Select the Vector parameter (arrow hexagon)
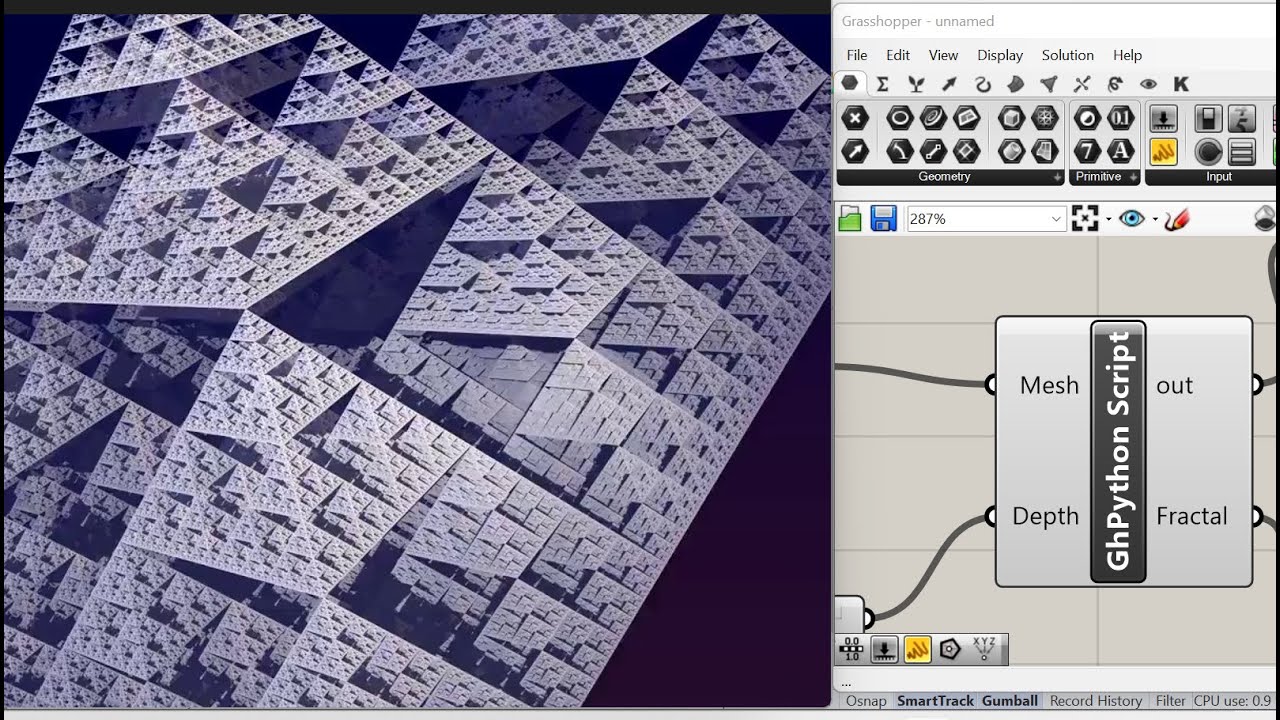This screenshot has height=720, width=1280. click(855, 151)
